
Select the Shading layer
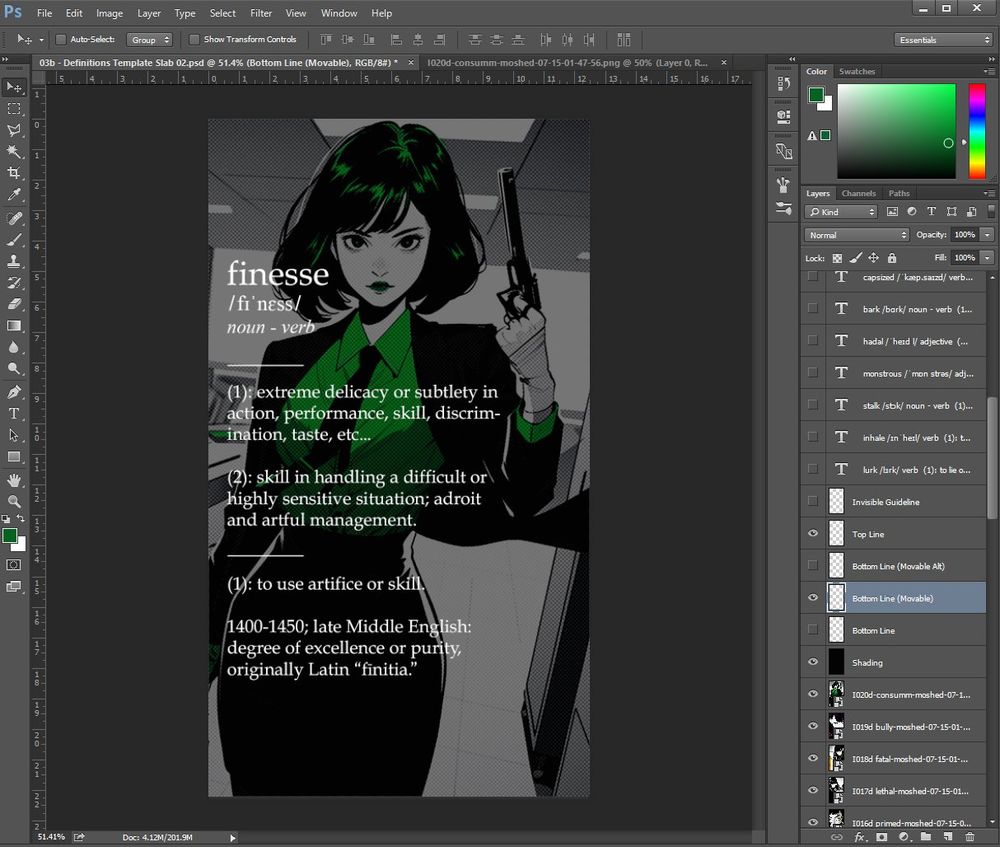(x=867, y=662)
